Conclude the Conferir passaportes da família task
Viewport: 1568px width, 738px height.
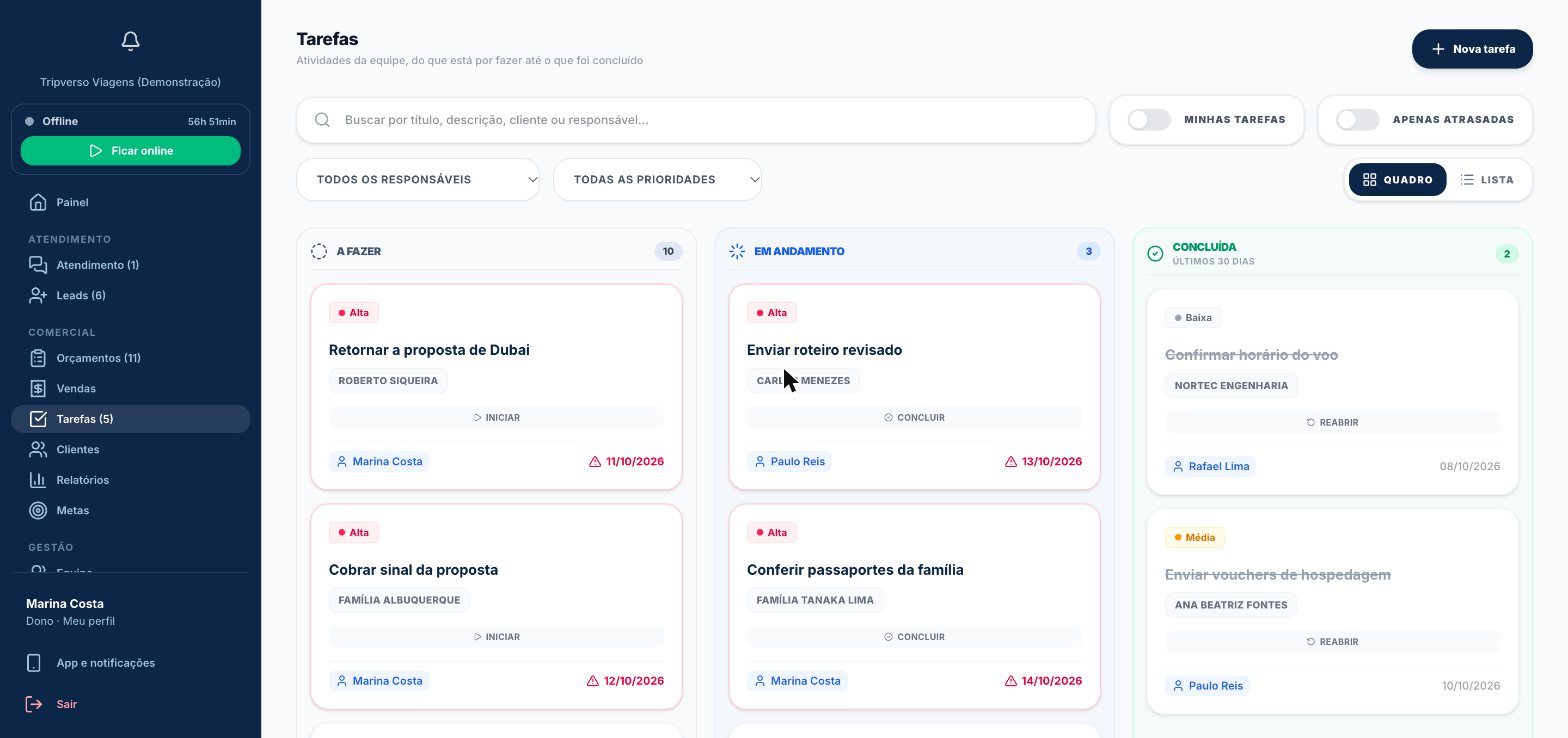coord(914,637)
